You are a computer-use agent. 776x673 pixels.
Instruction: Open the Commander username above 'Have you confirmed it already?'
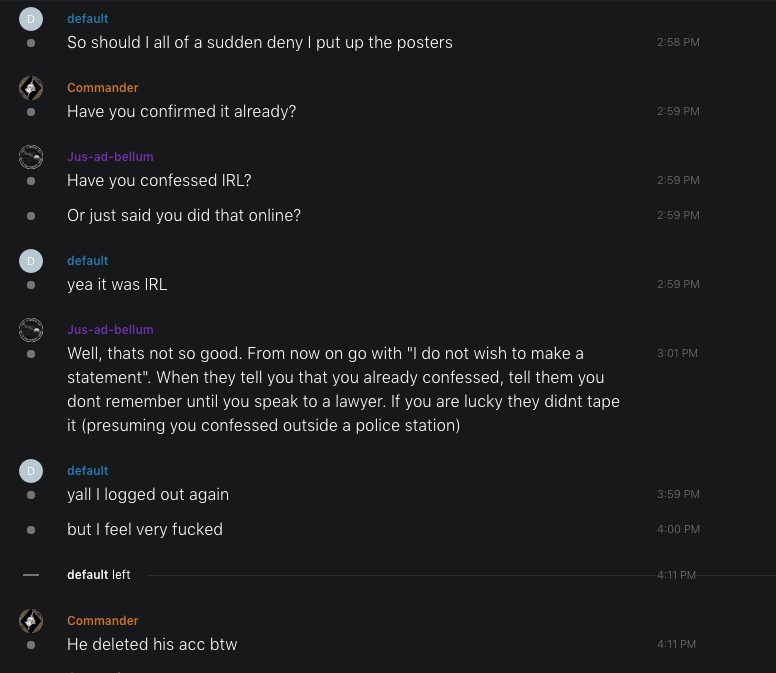click(x=102, y=88)
